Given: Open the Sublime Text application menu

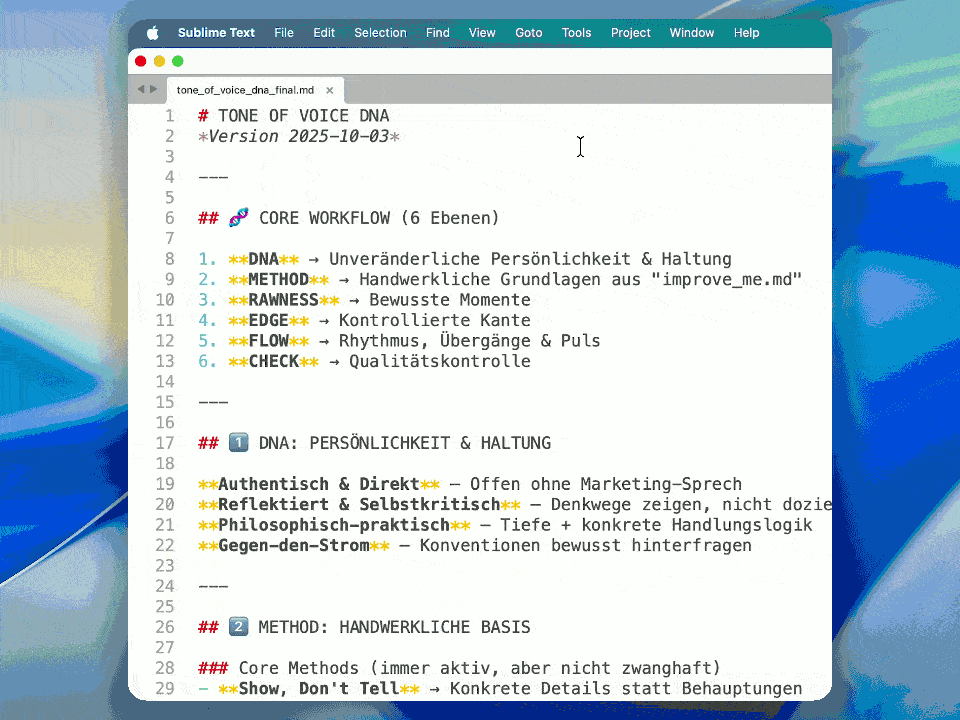Looking at the screenshot, I should 216,33.
